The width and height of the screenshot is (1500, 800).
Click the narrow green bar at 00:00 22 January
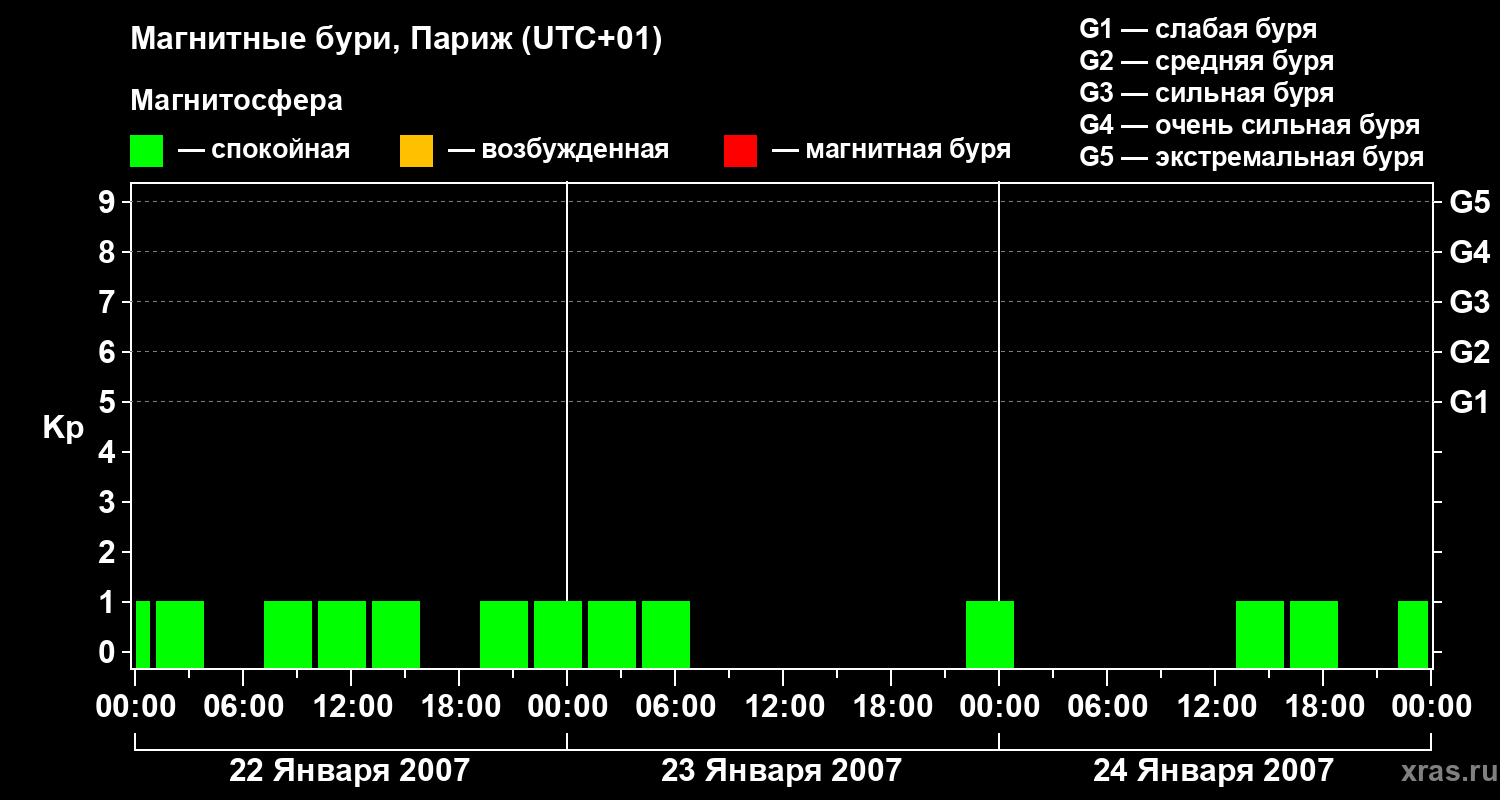coord(143,634)
